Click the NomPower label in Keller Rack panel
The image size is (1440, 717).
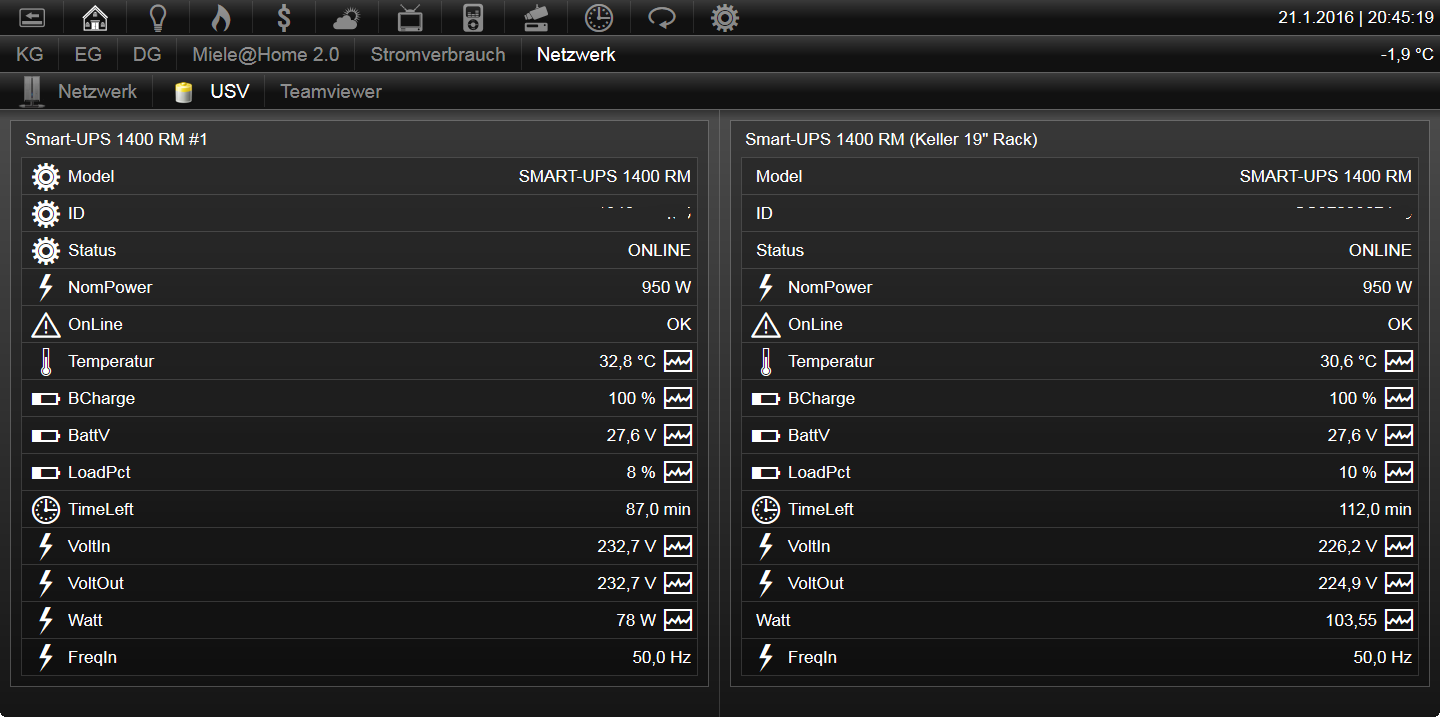pos(830,287)
